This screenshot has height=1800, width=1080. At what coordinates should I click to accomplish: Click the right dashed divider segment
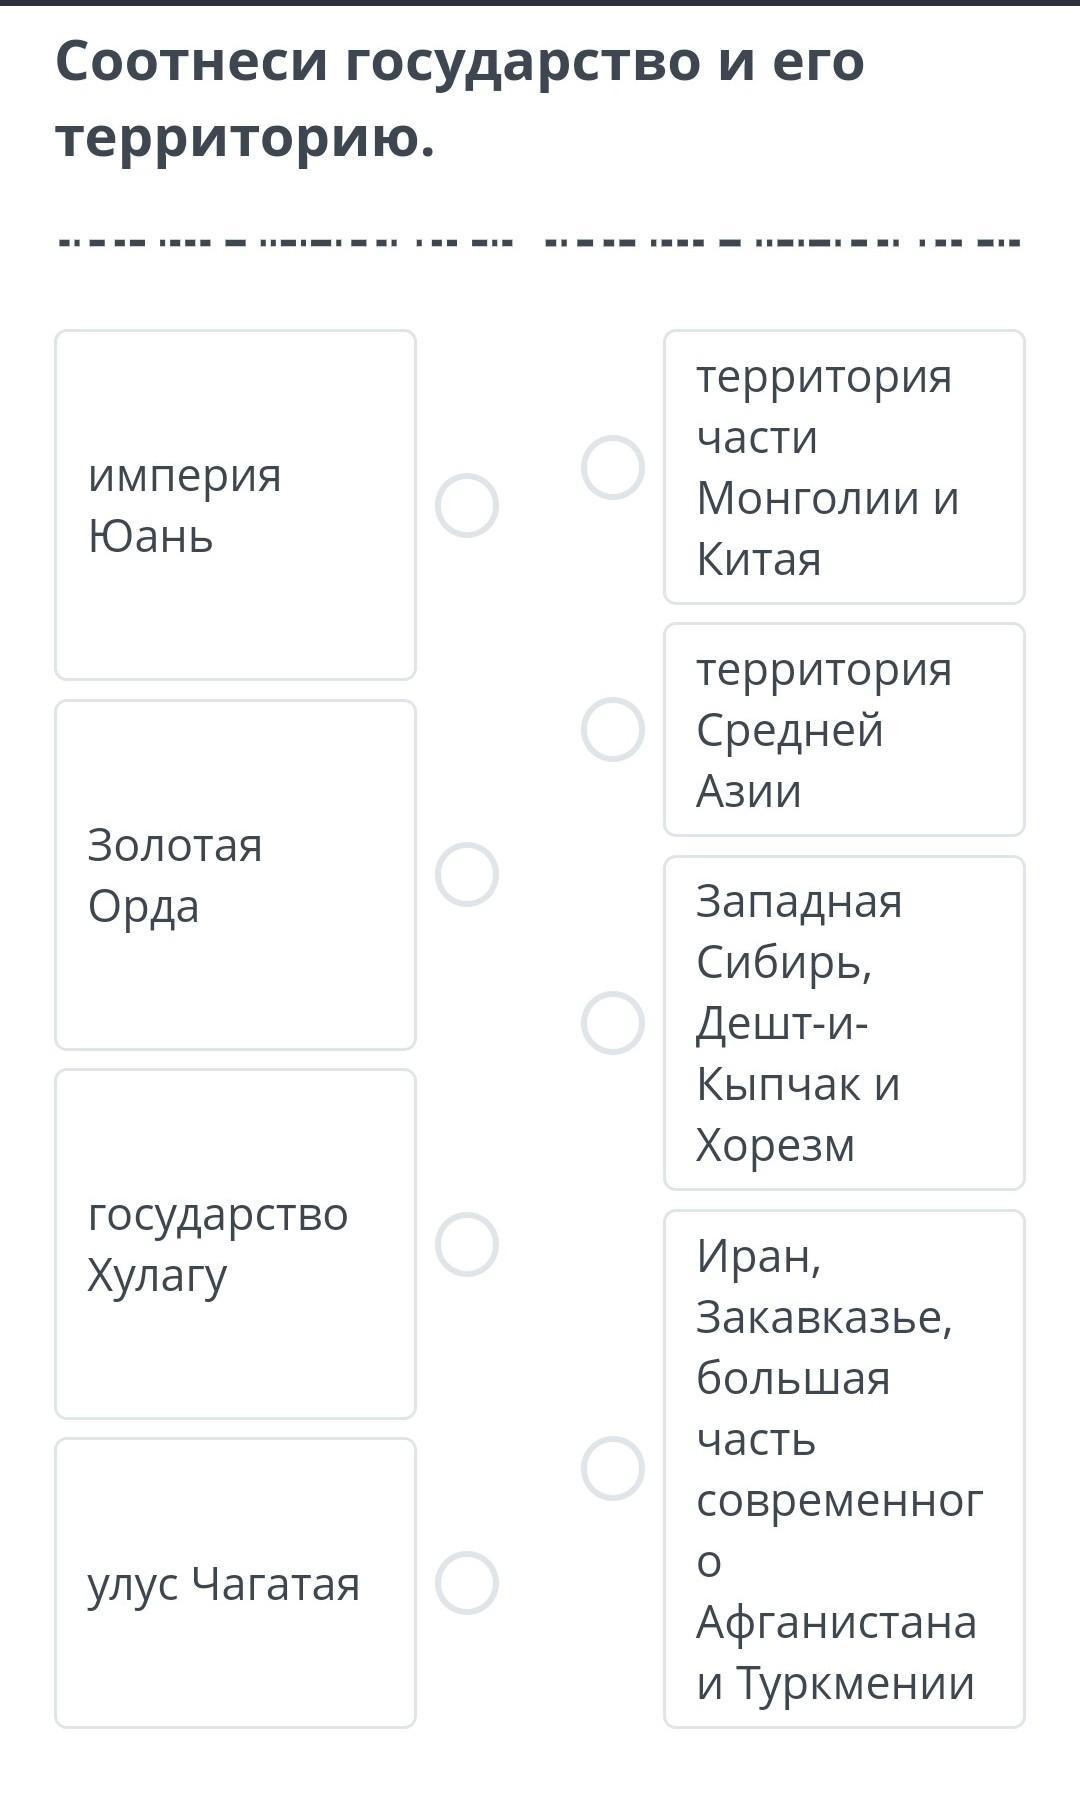coord(782,242)
